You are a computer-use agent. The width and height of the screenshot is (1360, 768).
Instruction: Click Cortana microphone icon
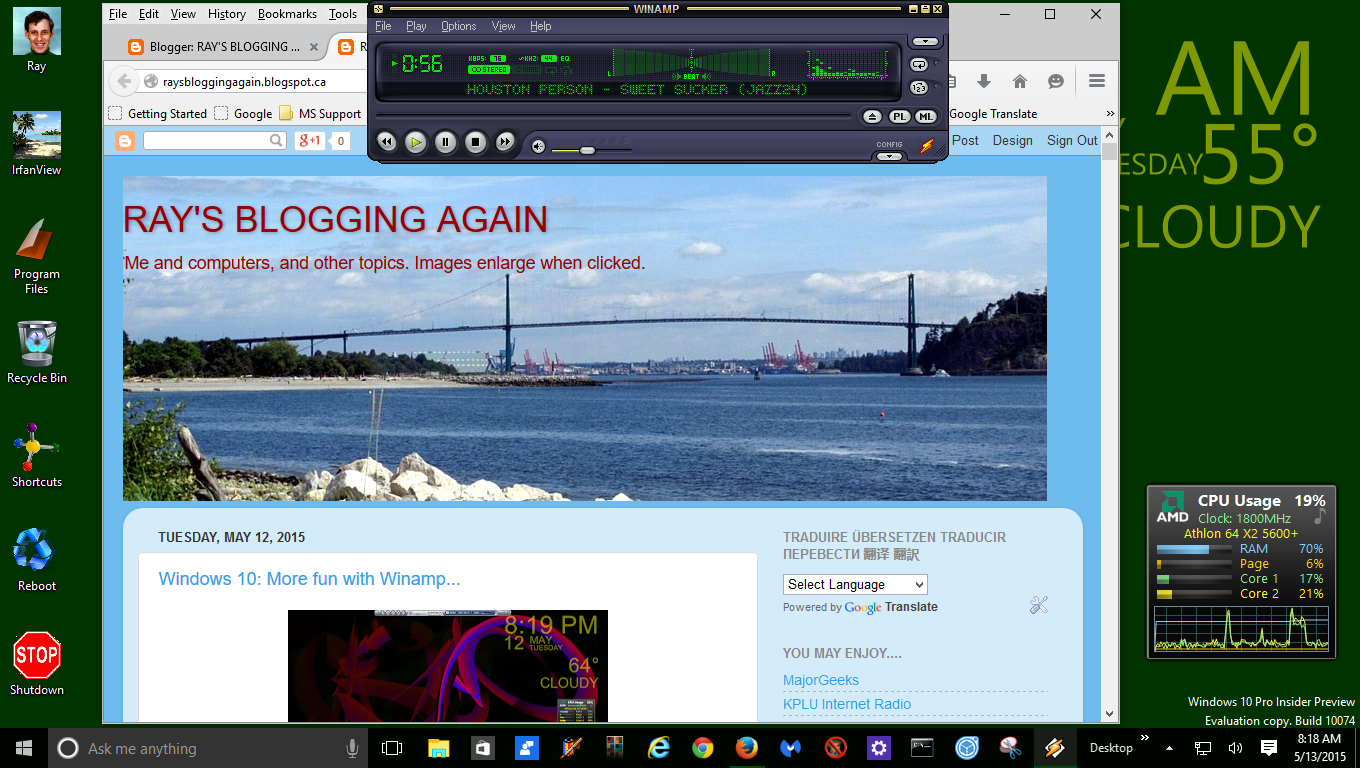tap(352, 748)
